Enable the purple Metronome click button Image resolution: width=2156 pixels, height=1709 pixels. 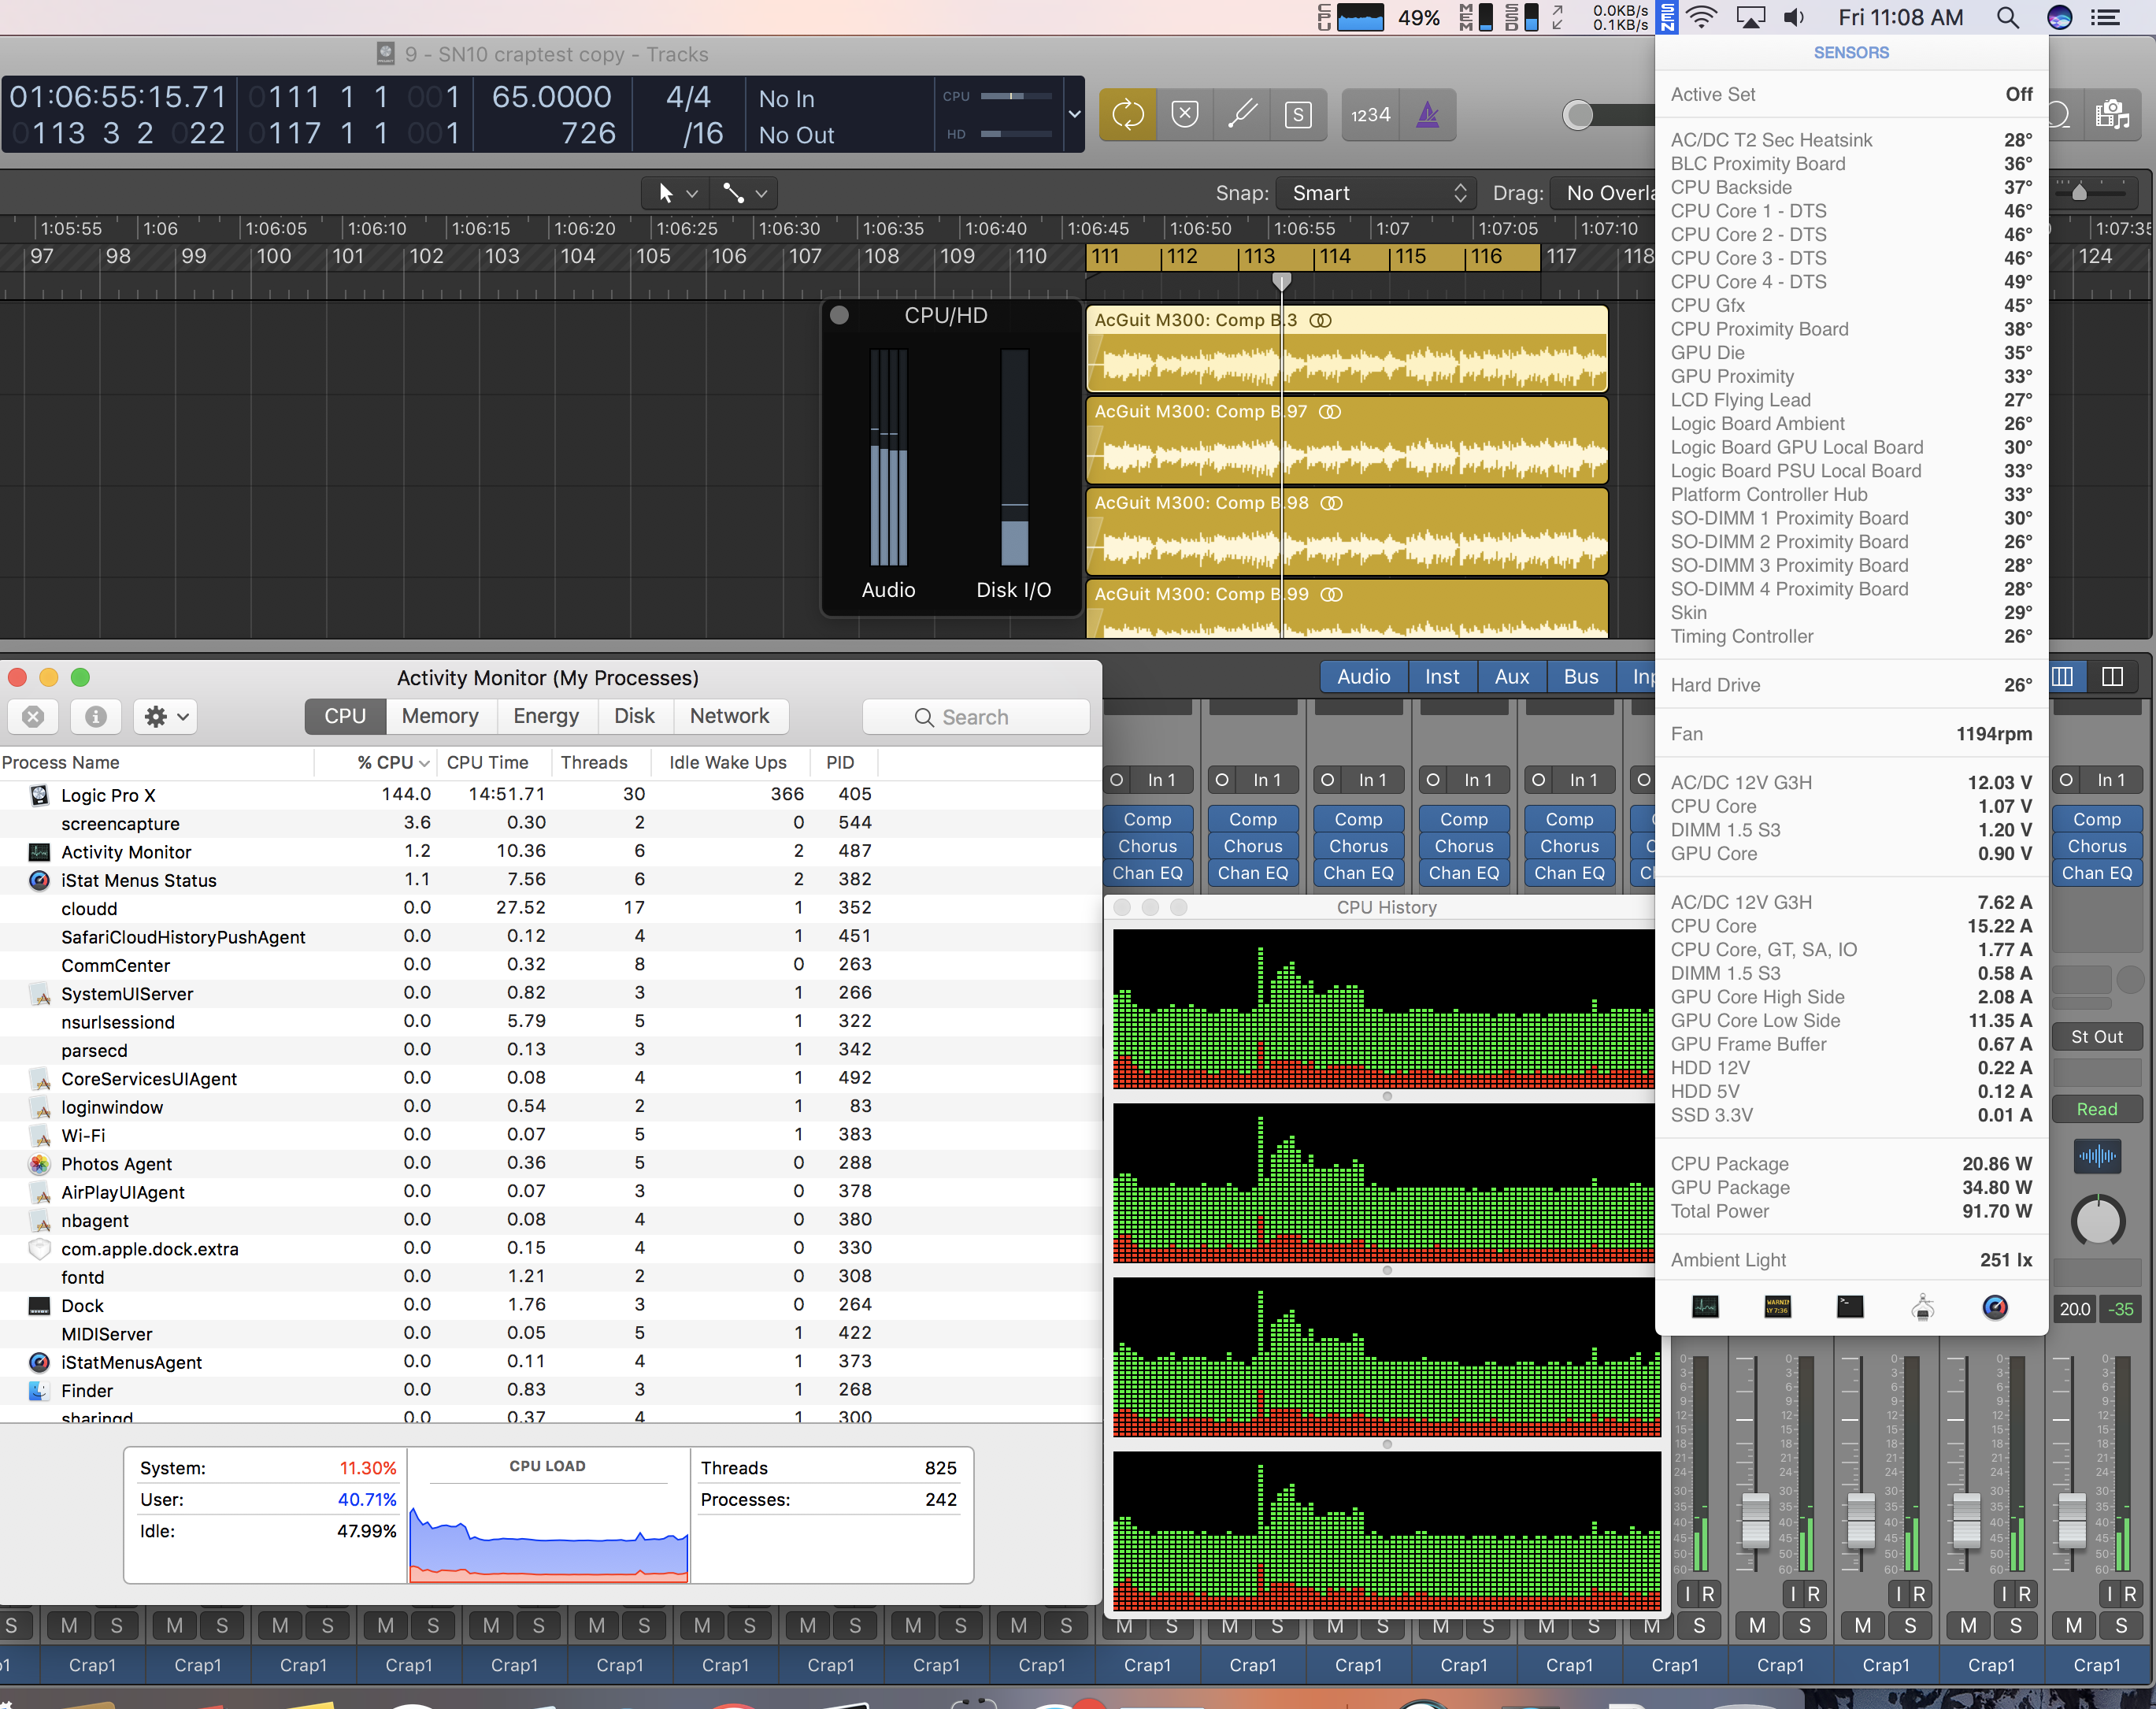[1428, 114]
